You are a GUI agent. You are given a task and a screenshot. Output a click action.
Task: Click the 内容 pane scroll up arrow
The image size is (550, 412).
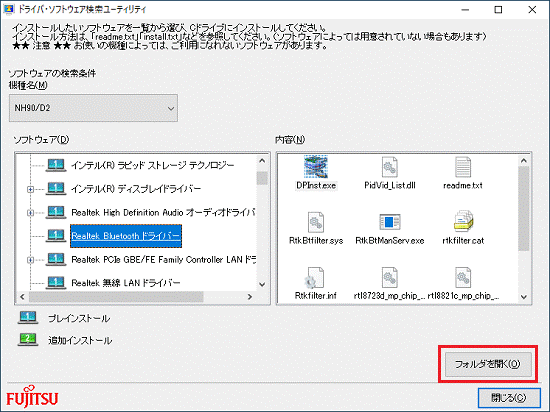point(524,161)
